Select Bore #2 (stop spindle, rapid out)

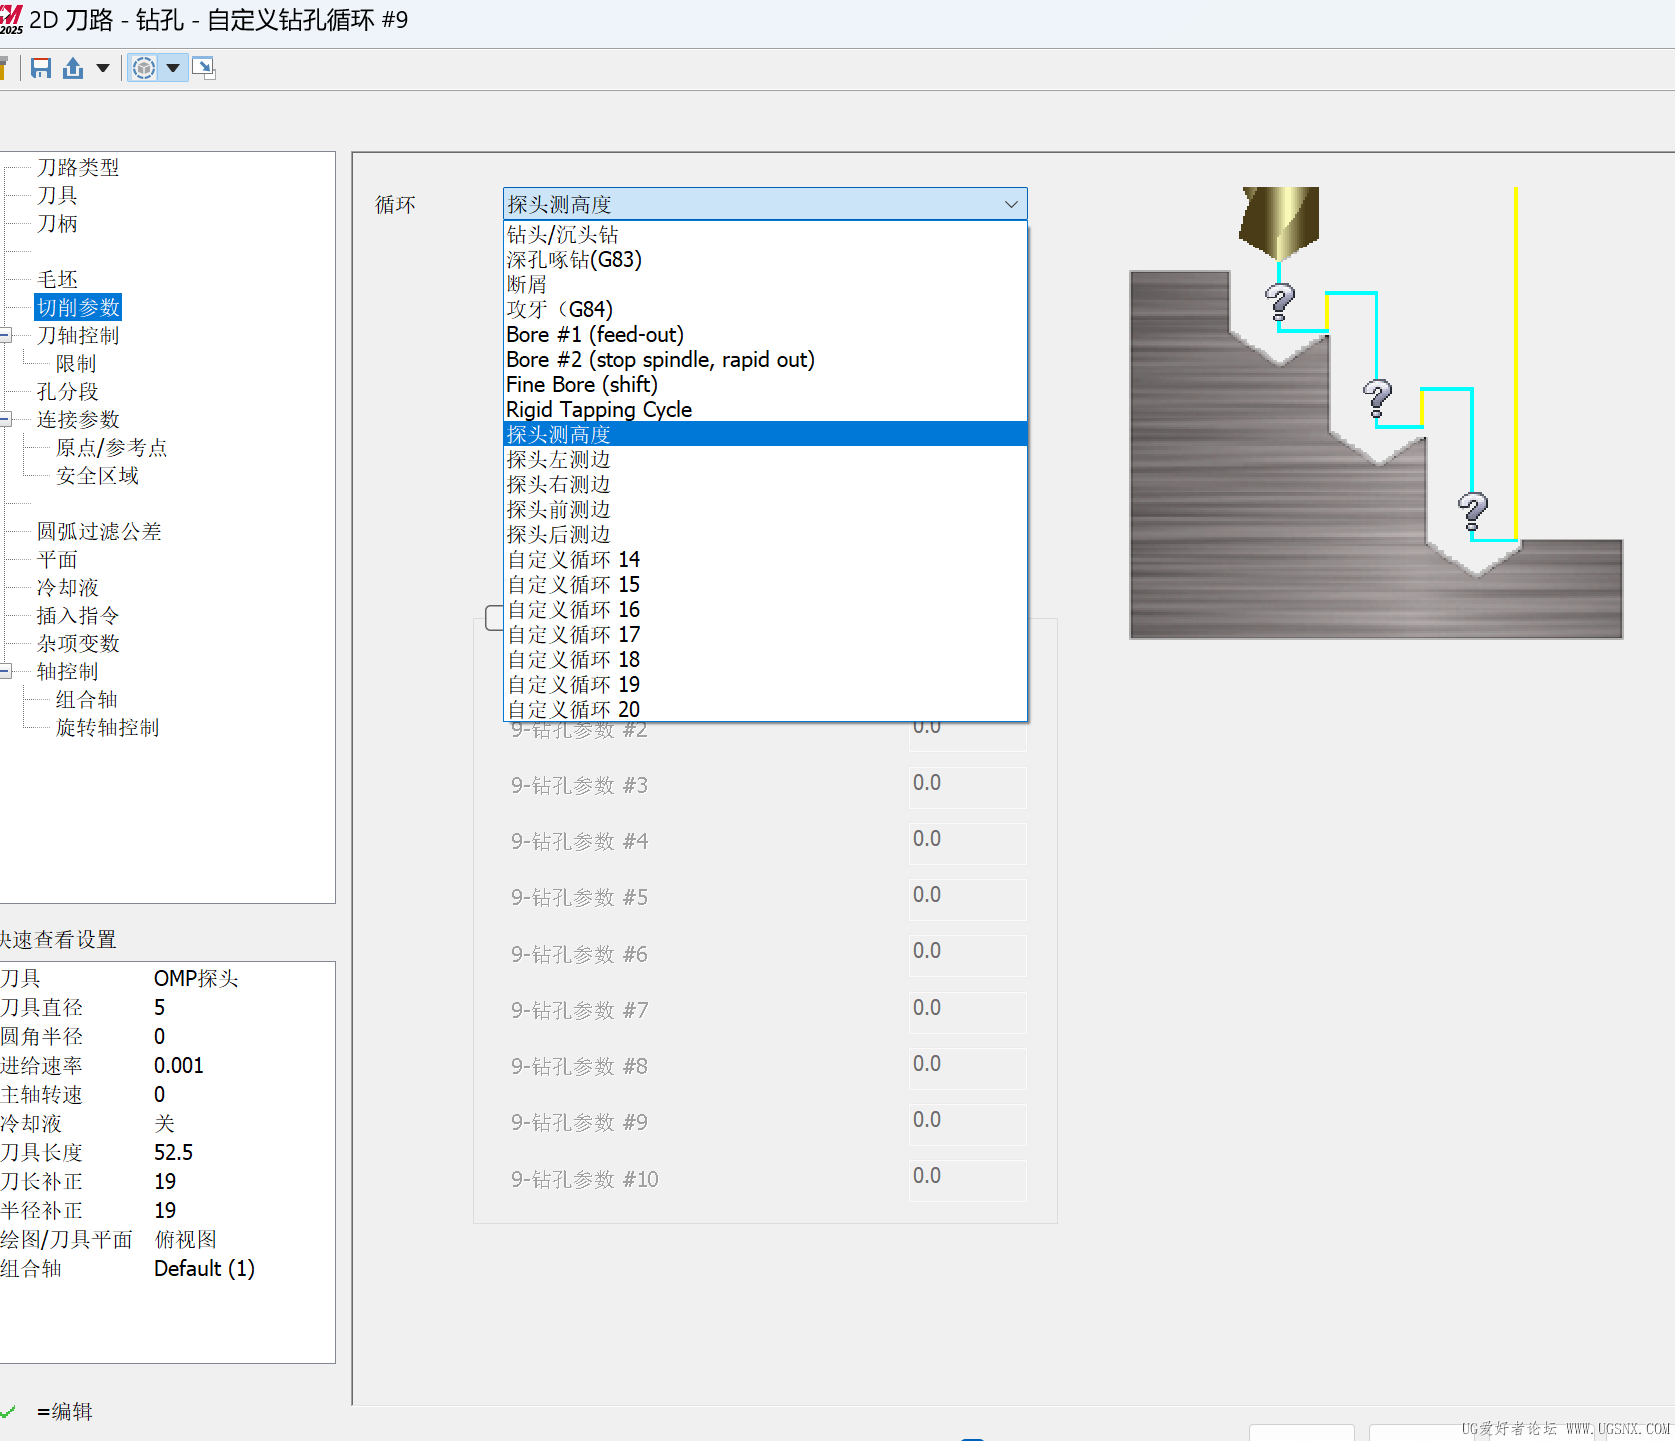click(765, 360)
